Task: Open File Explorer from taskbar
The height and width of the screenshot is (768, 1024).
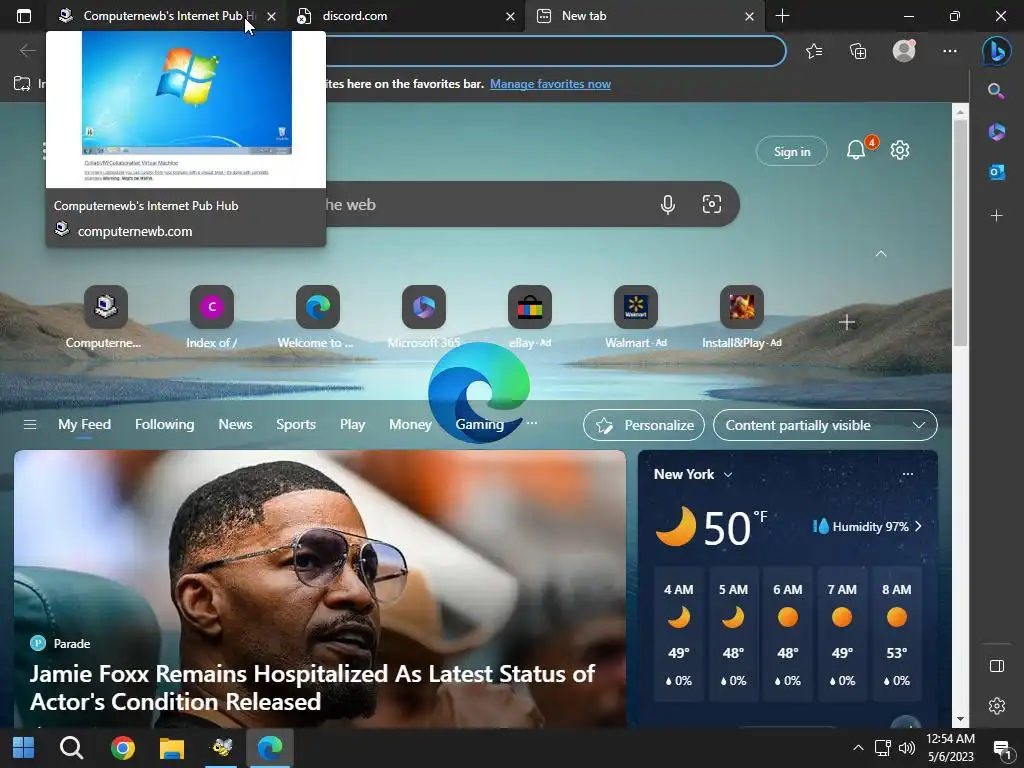Action: [172, 748]
